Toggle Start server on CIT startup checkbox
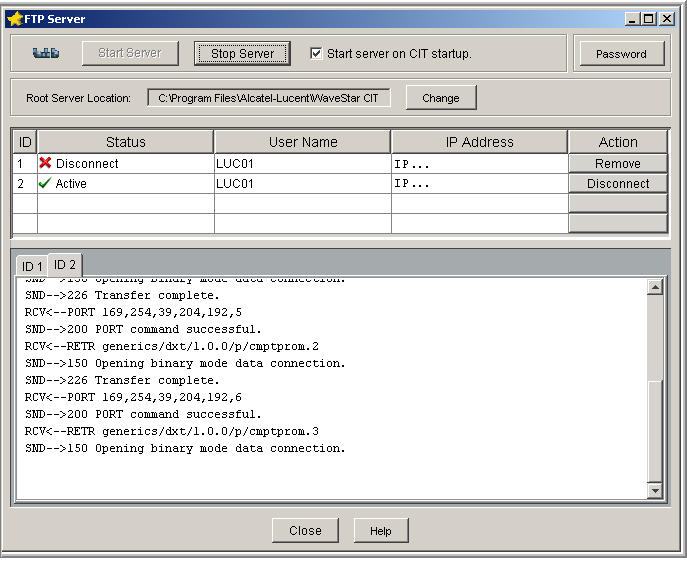The height and width of the screenshot is (561, 687). 316,53
